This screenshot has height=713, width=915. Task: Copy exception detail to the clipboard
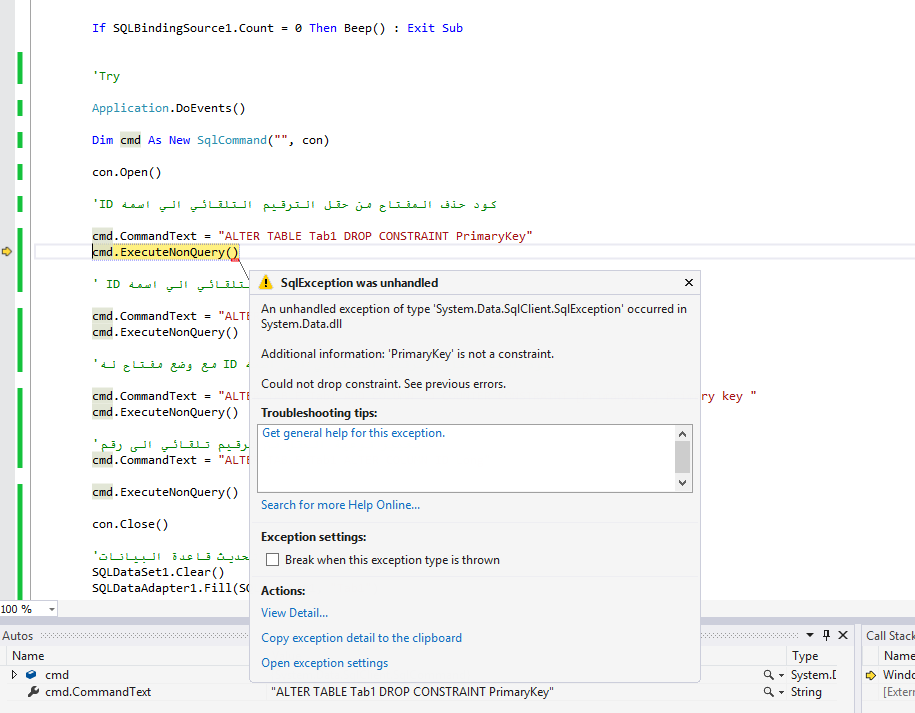361,638
